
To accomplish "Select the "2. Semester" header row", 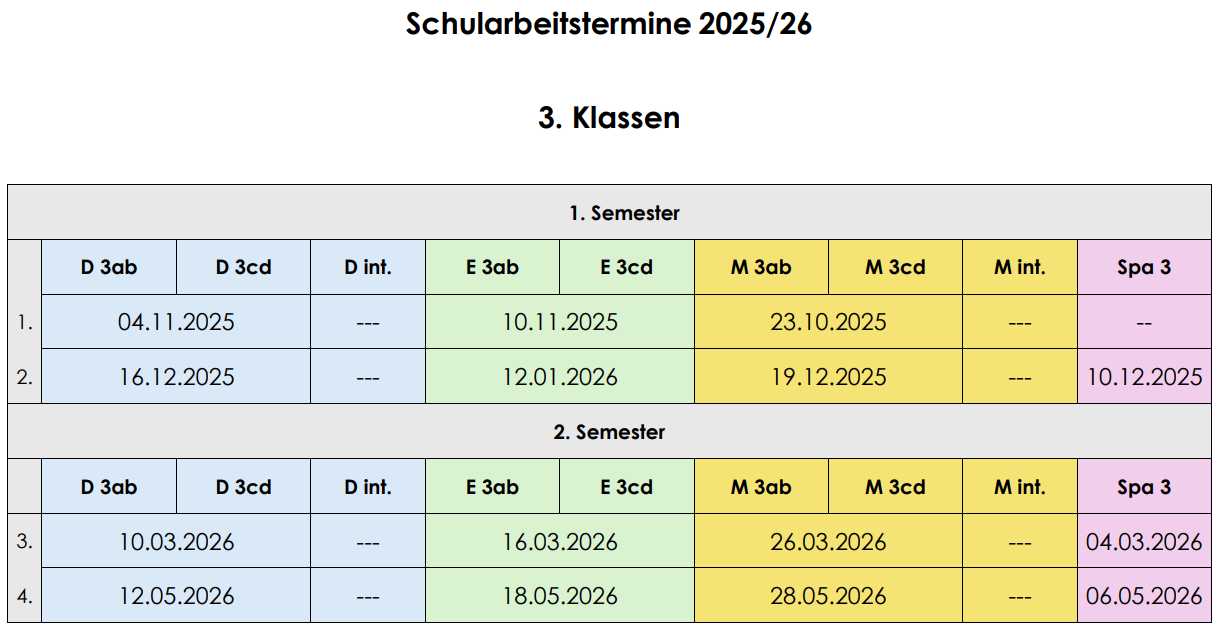I will [609, 432].
